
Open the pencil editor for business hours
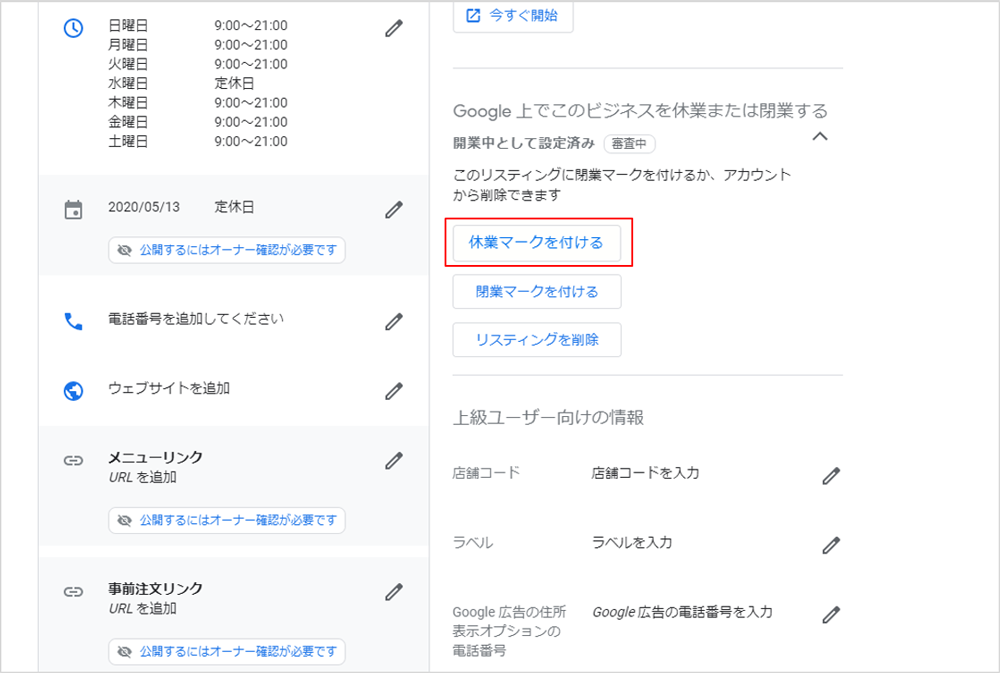tap(394, 28)
